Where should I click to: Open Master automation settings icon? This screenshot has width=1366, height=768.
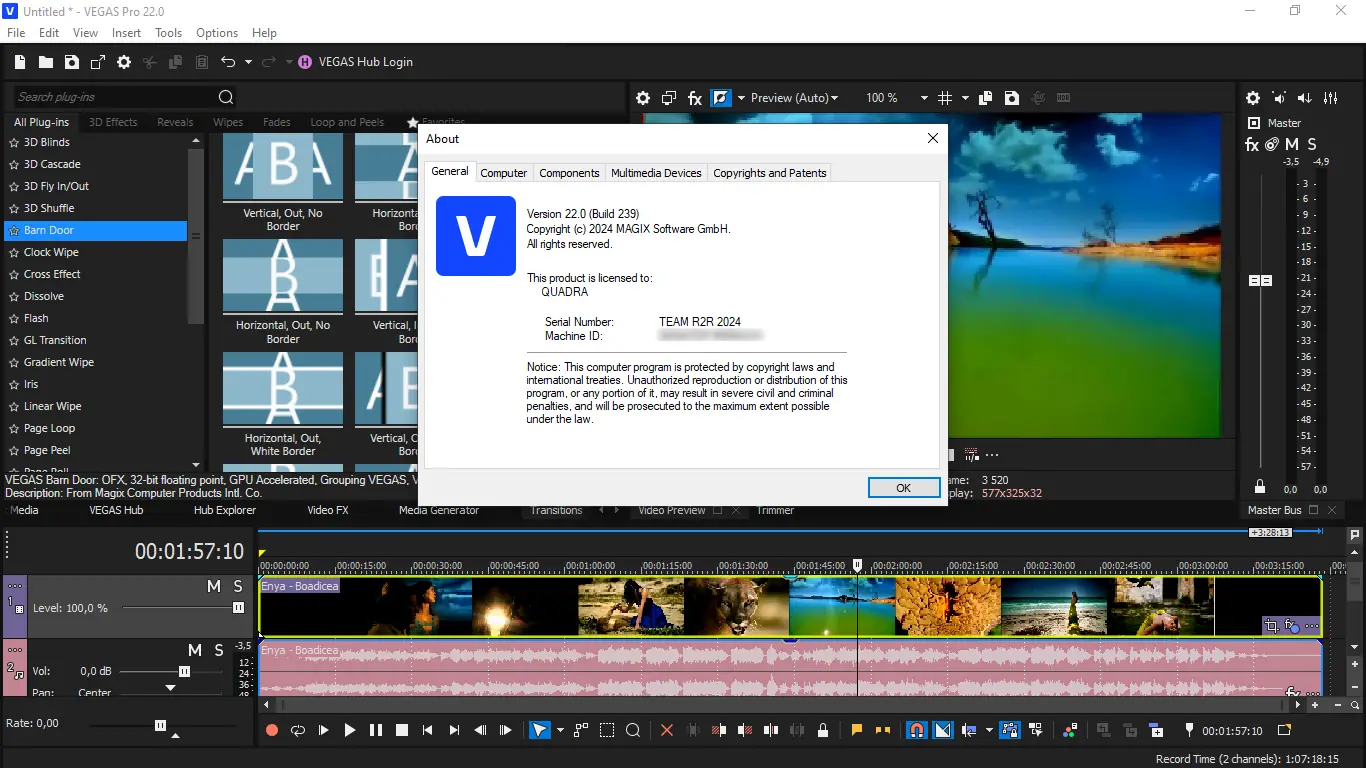(x=1272, y=145)
